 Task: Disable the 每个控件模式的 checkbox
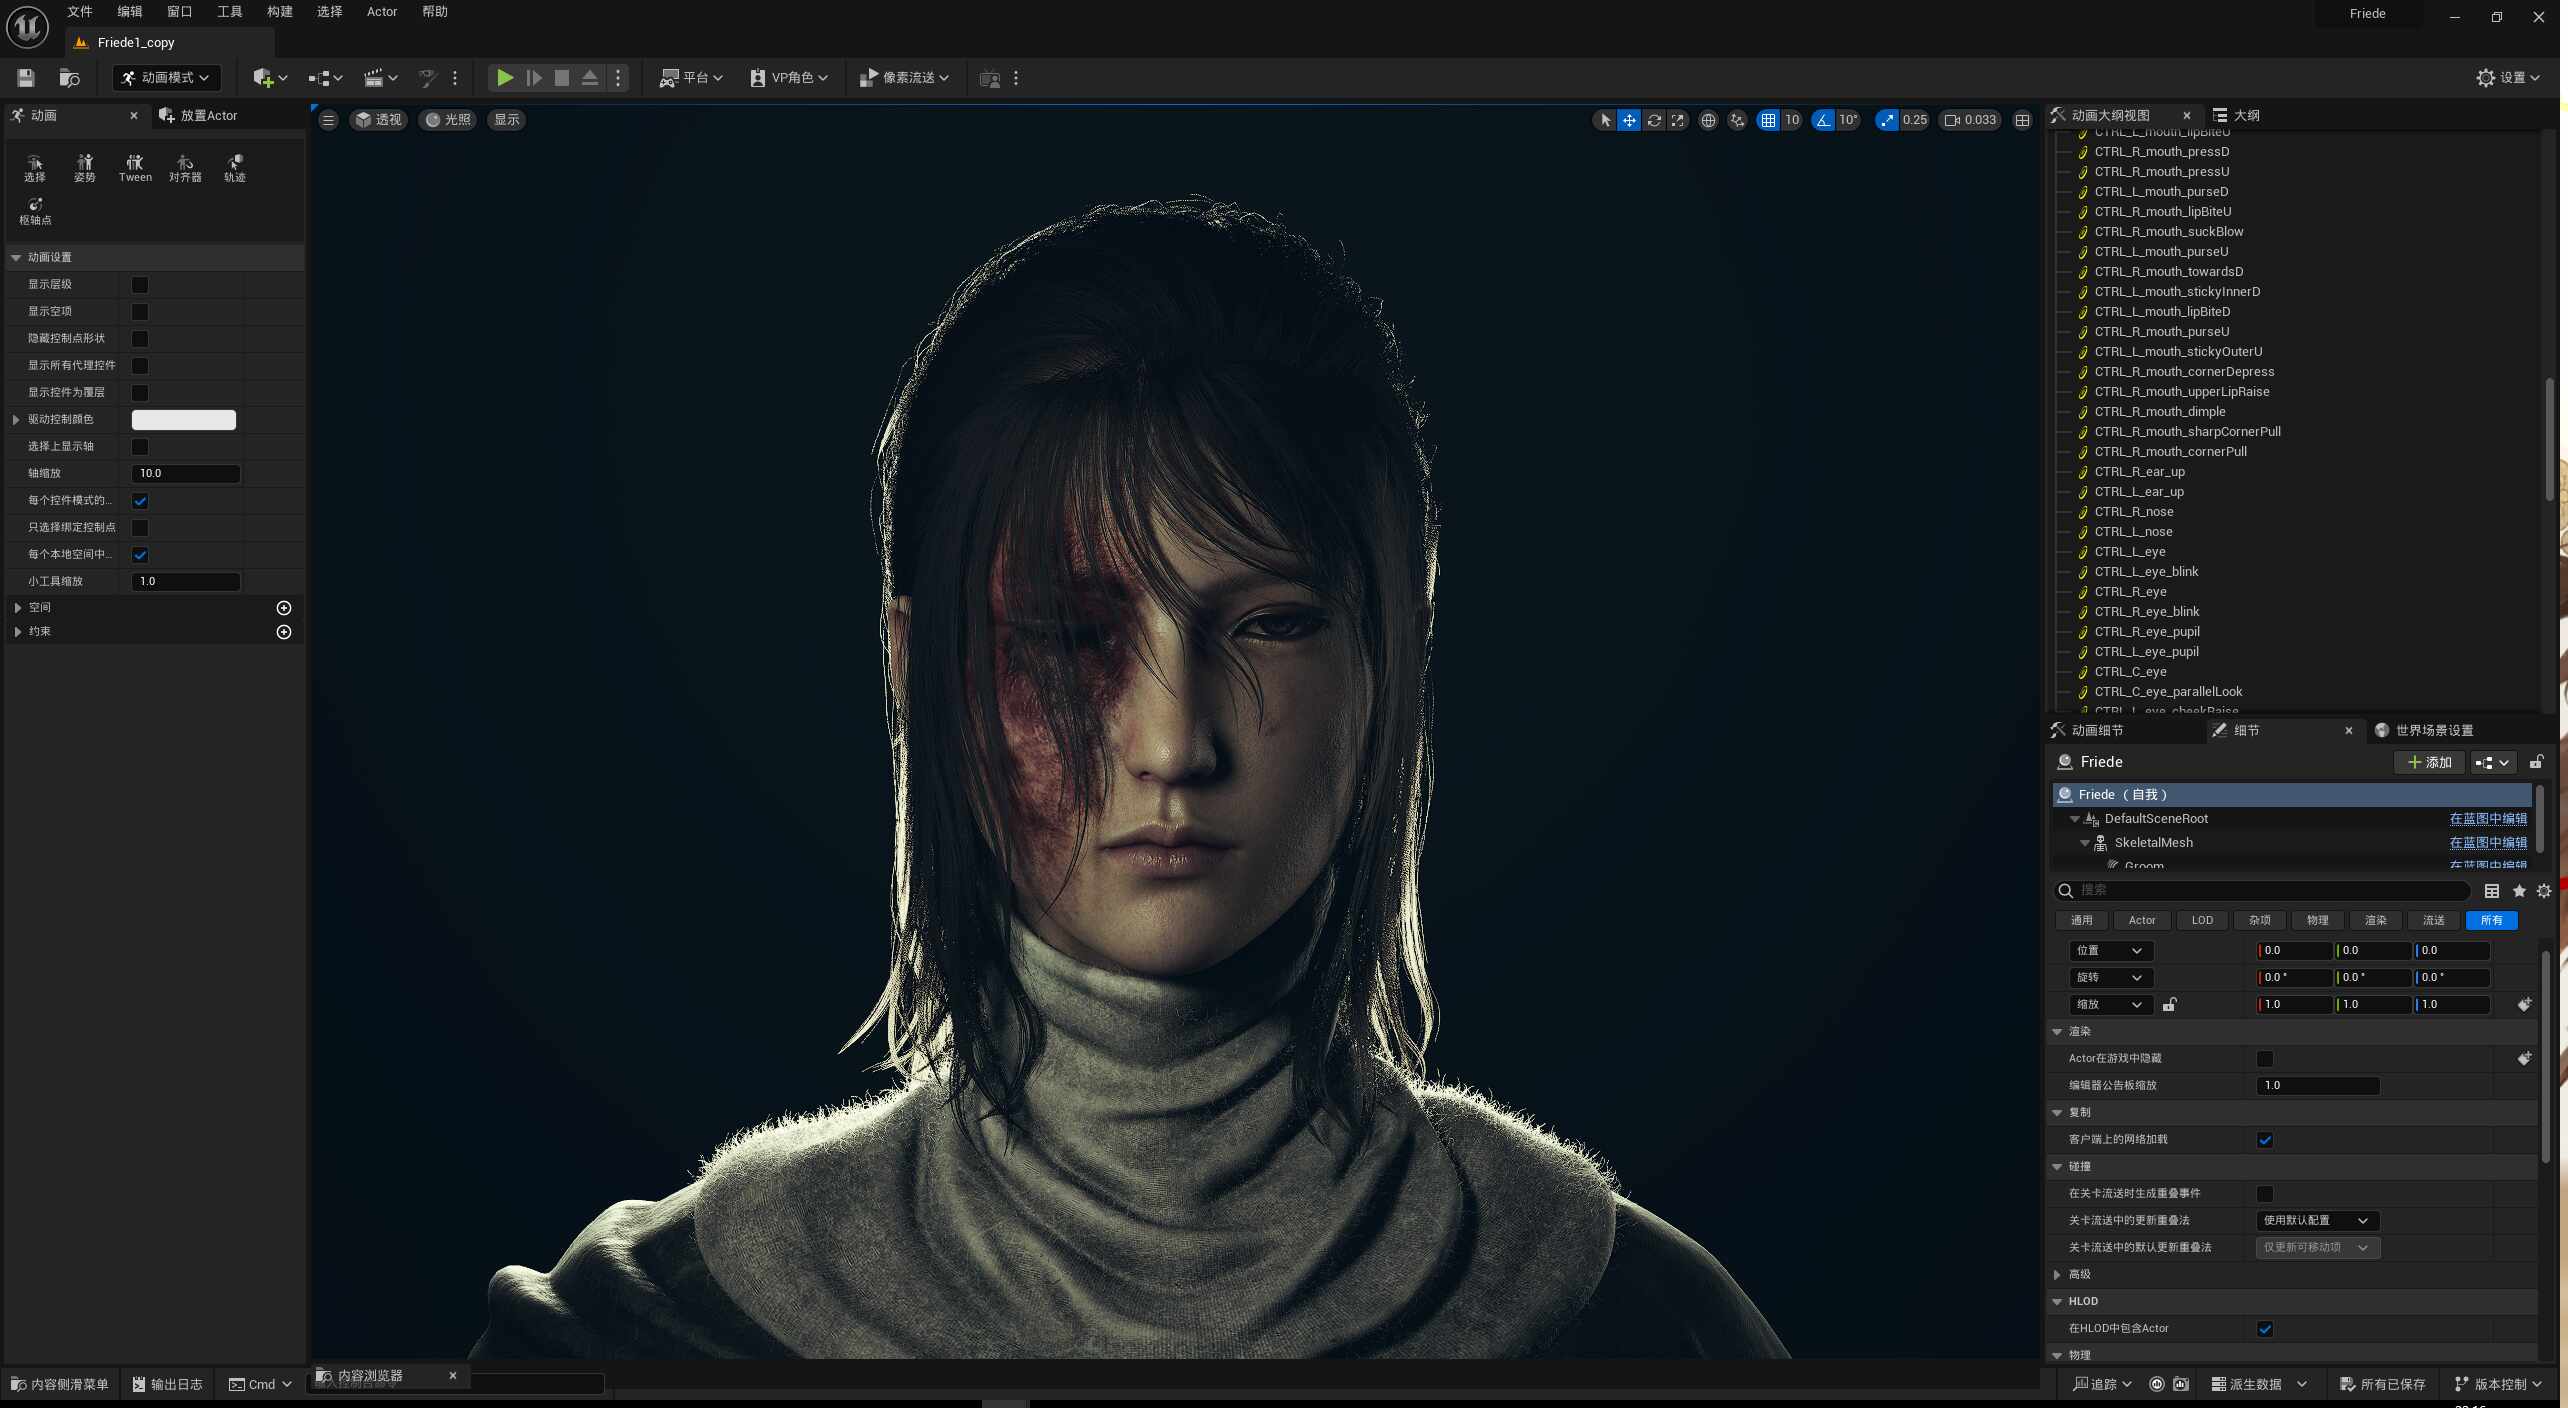139,500
